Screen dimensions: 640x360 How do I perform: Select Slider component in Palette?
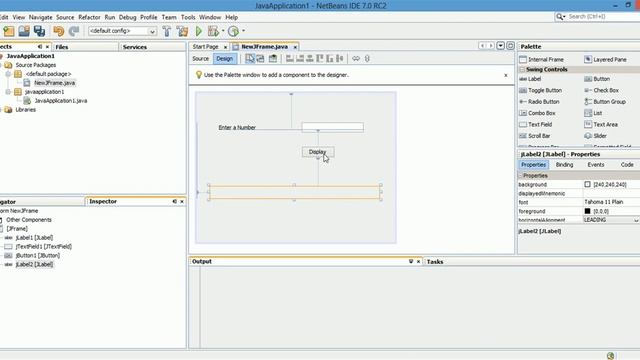[596, 136]
